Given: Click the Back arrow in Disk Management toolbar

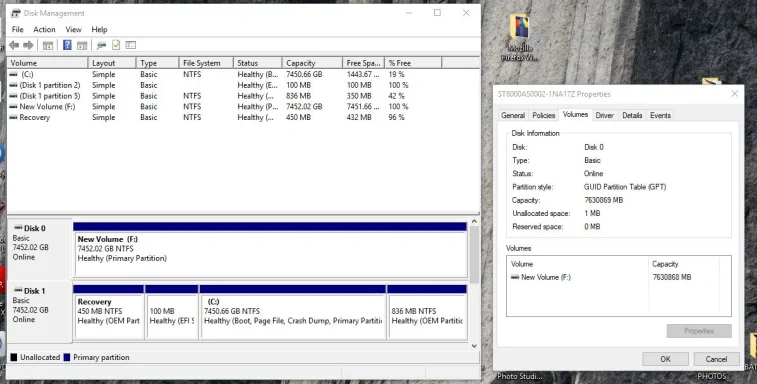Looking at the screenshot, I should point(14,45).
